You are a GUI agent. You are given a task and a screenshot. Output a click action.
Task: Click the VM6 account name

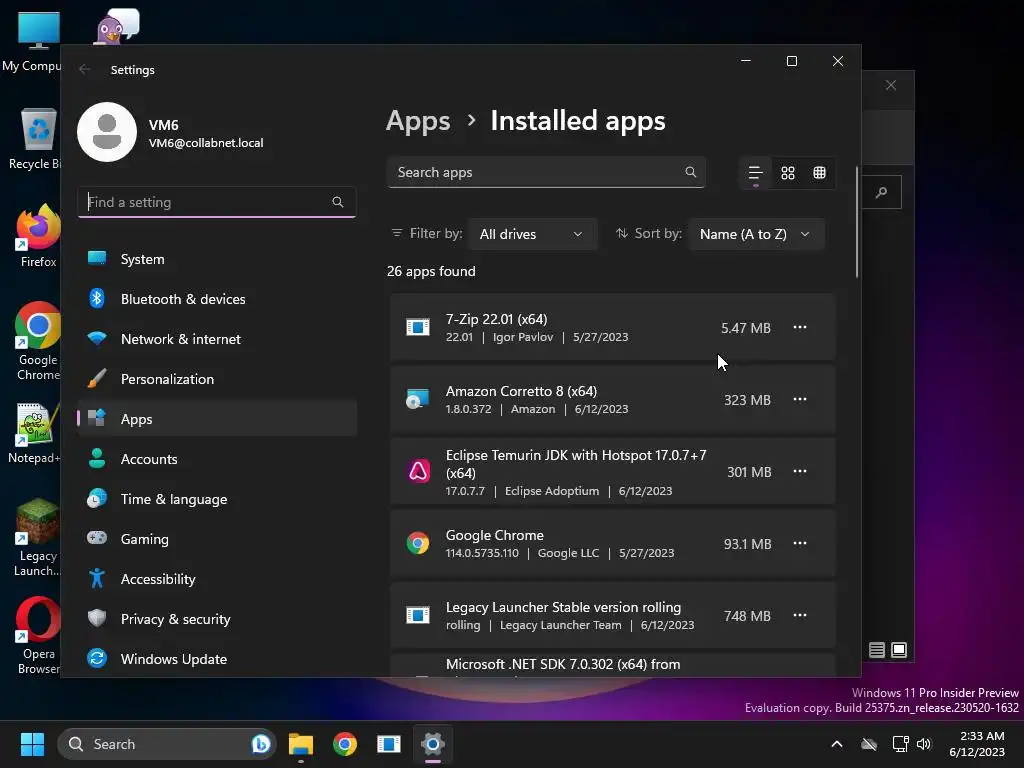[163, 125]
